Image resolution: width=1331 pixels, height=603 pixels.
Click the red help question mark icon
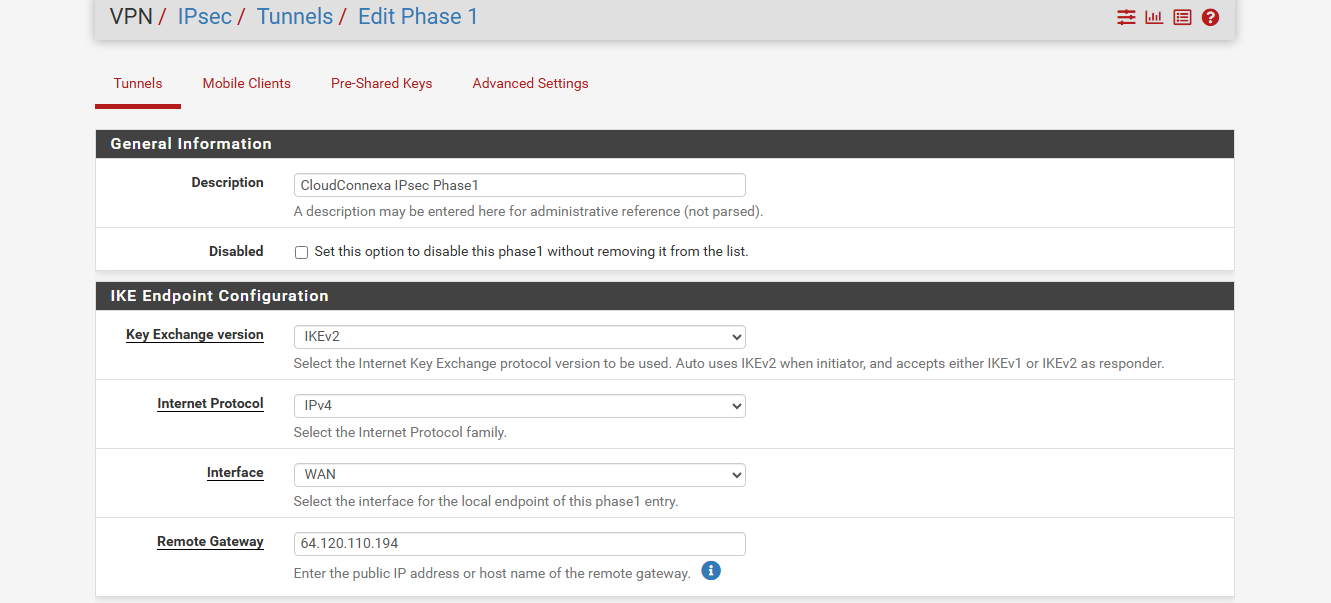(x=1210, y=17)
